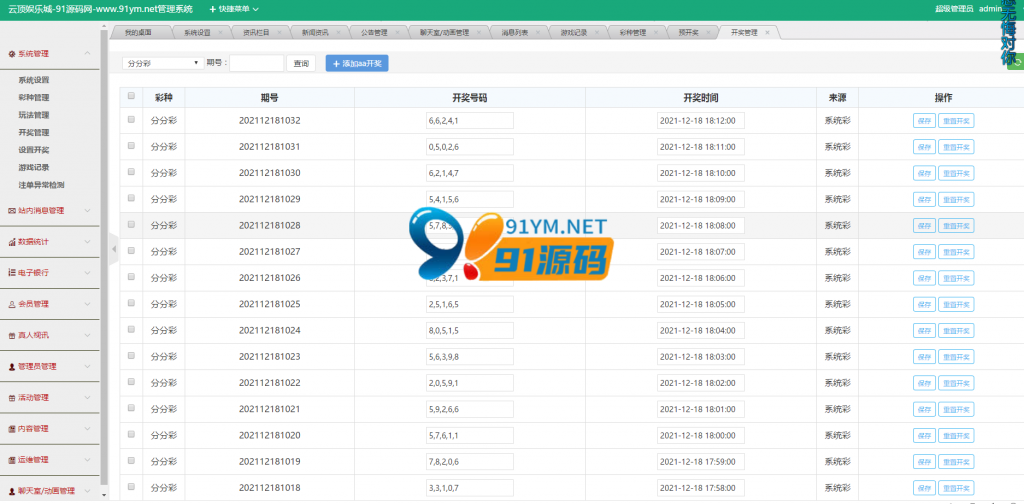The image size is (1024, 504).
Task: Expand the 会员管理 section chevron
Action: [88, 304]
